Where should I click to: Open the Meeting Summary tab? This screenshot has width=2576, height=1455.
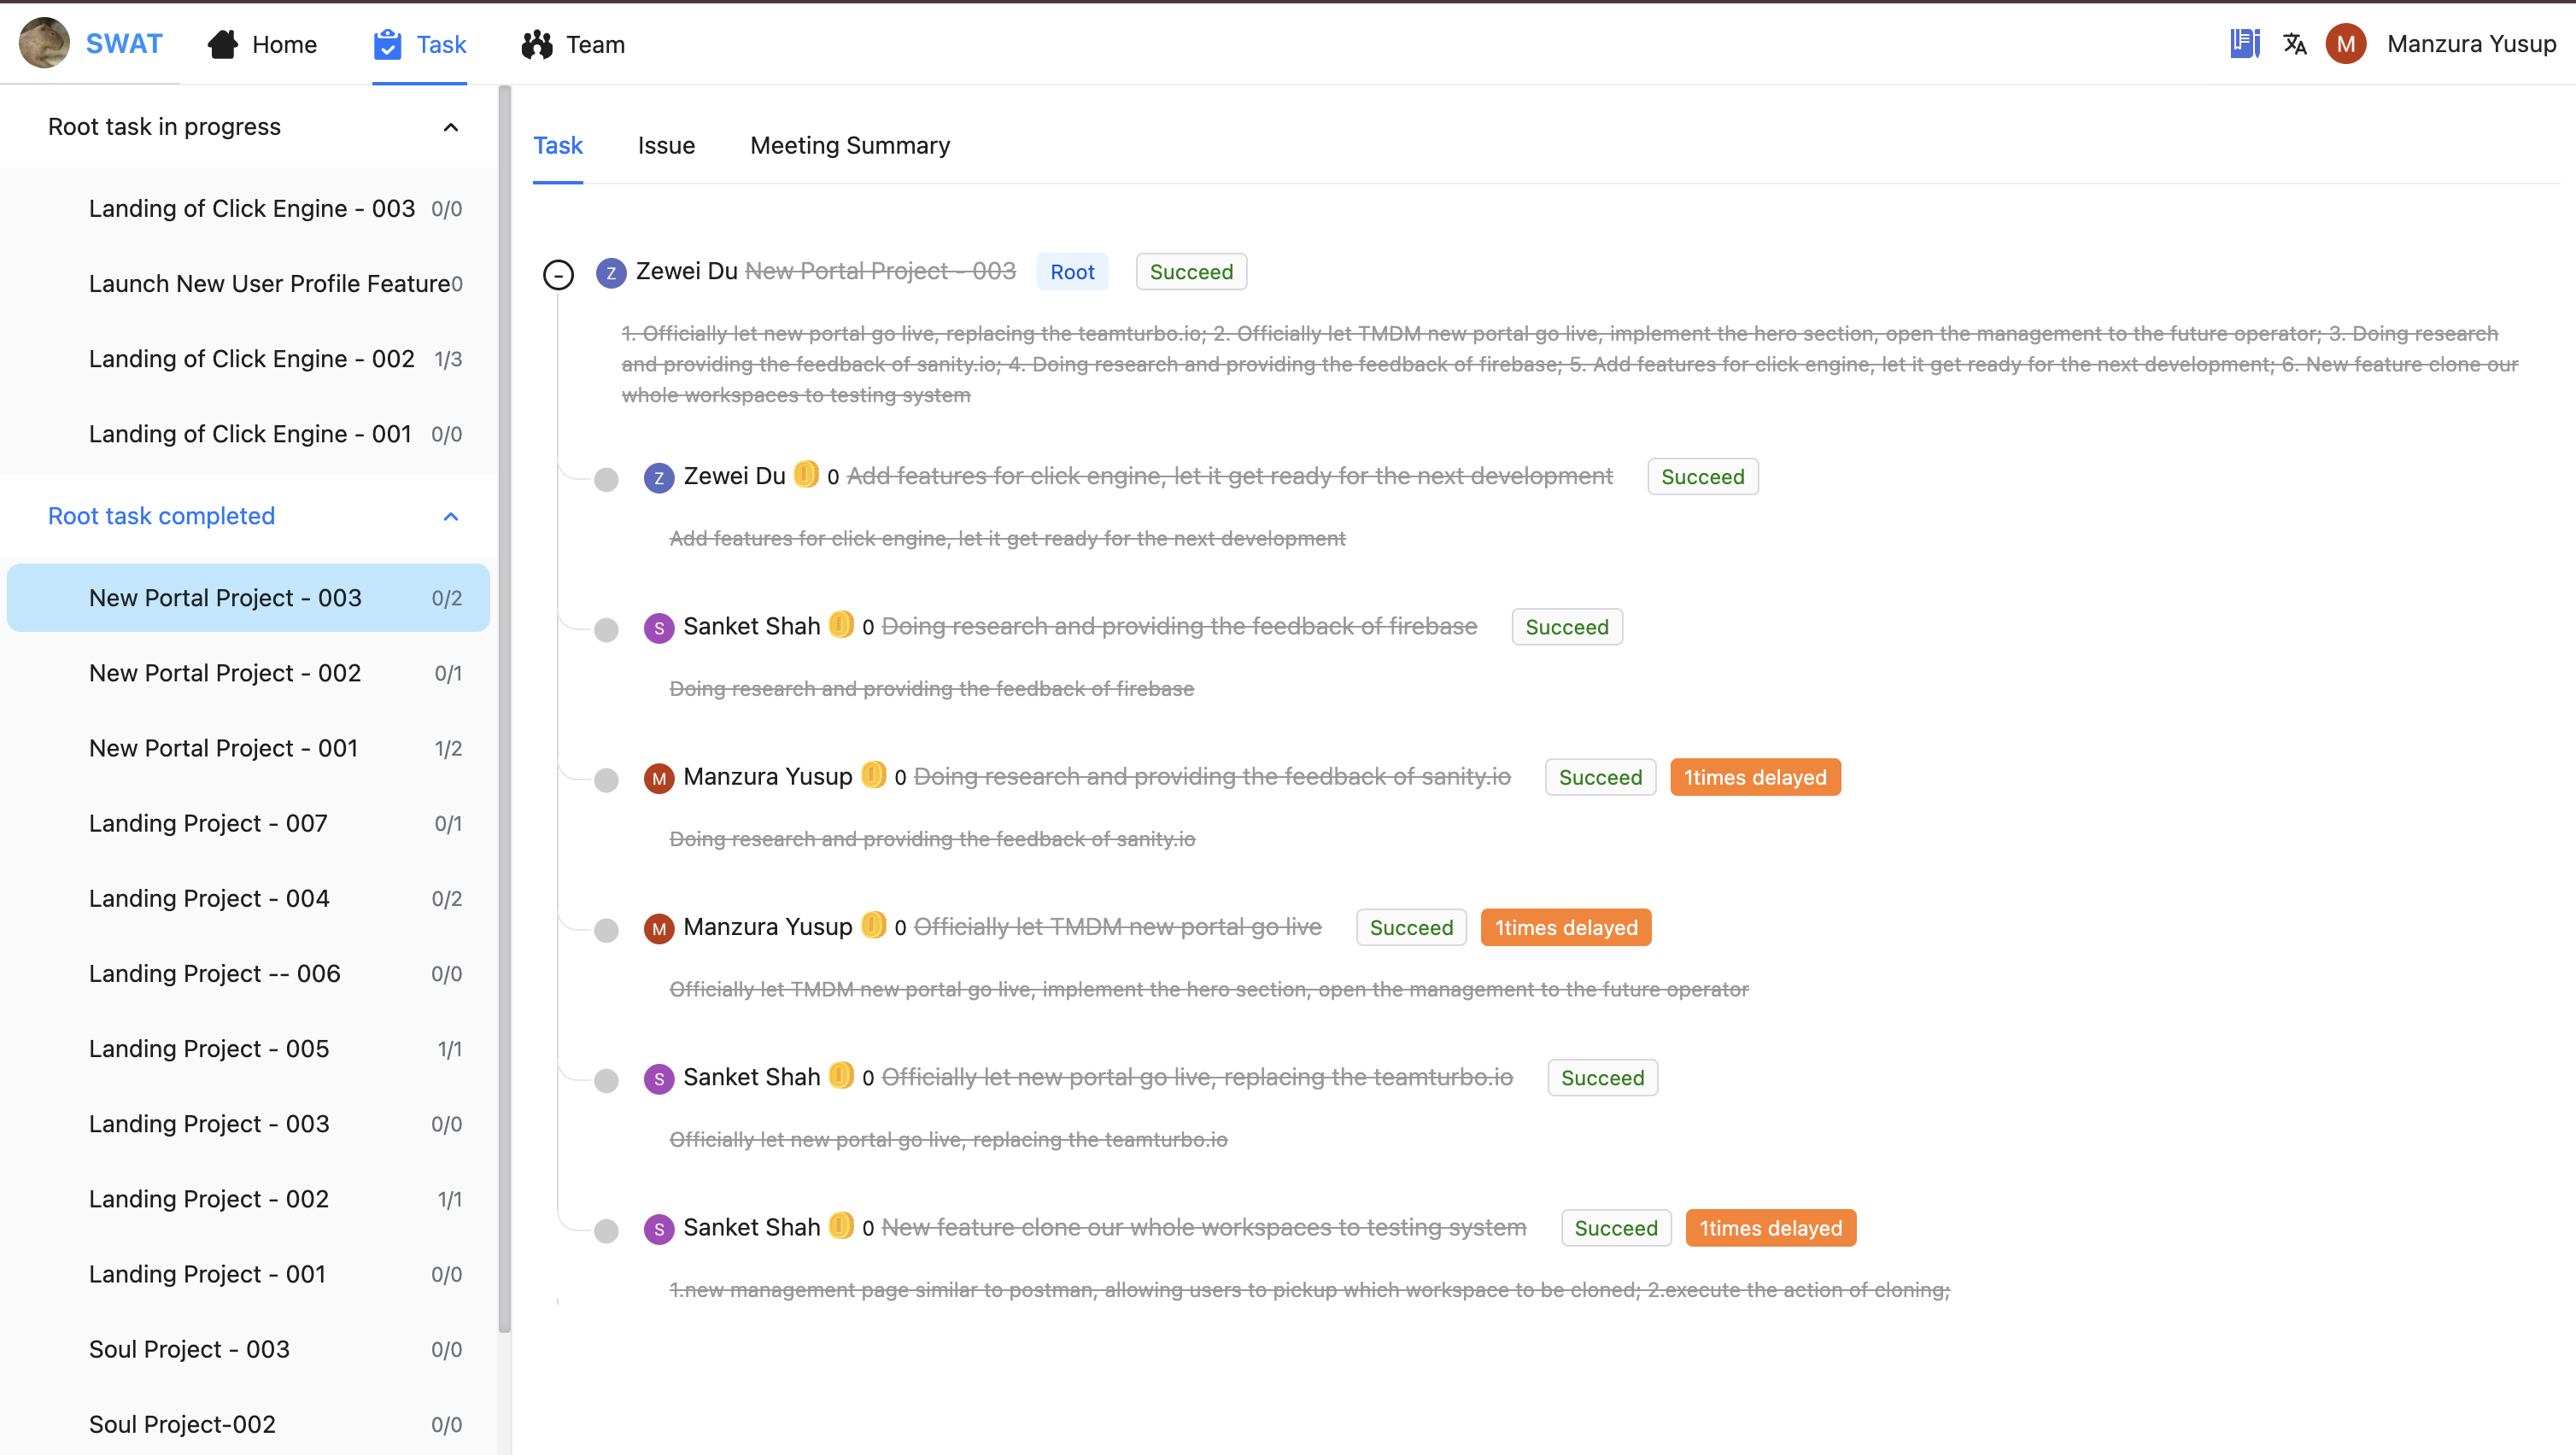[x=850, y=146]
